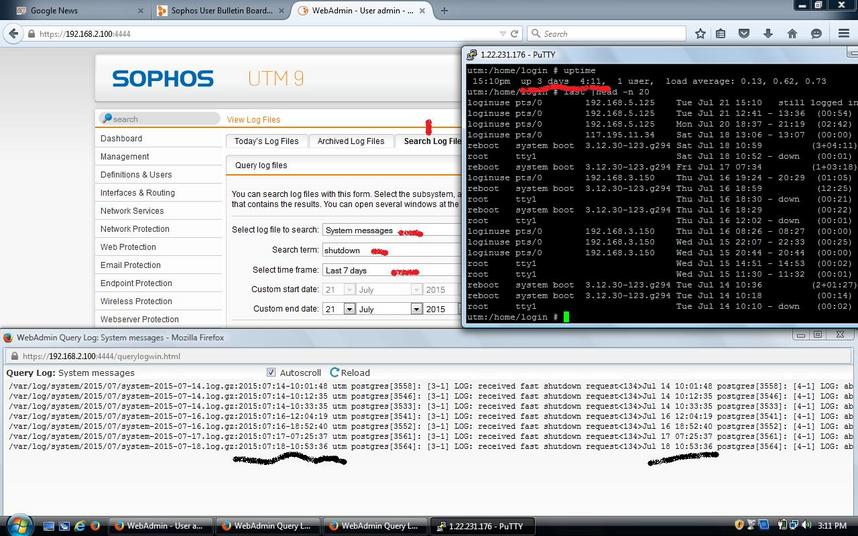Click the Sophos menu search field
858x536 pixels.
tap(159, 119)
